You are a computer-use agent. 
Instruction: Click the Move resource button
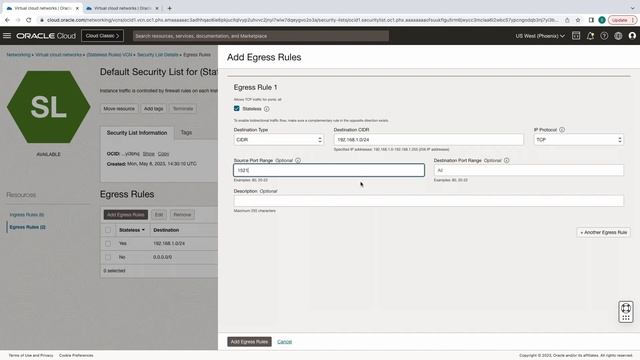[x=119, y=109]
